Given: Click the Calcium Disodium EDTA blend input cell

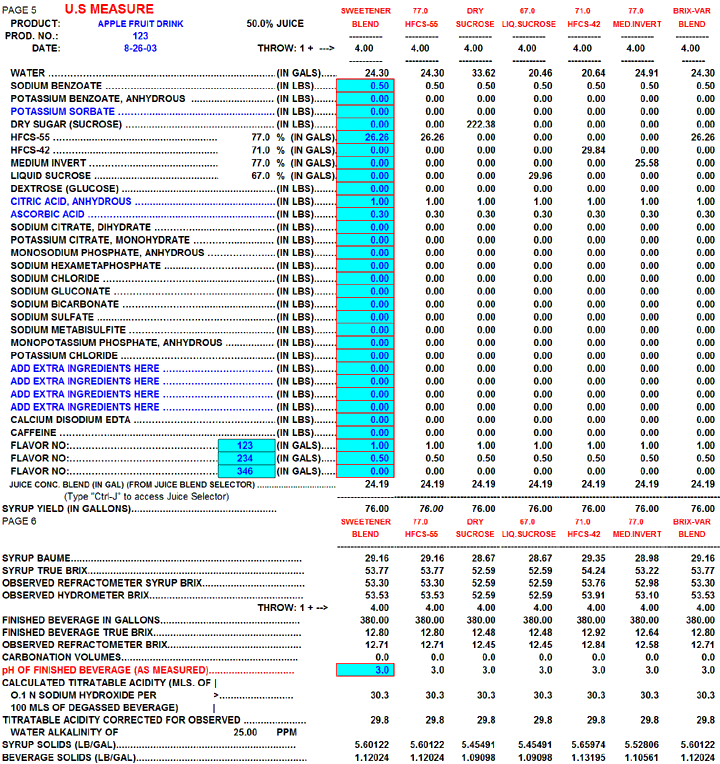Looking at the screenshot, I should tap(366, 419).
